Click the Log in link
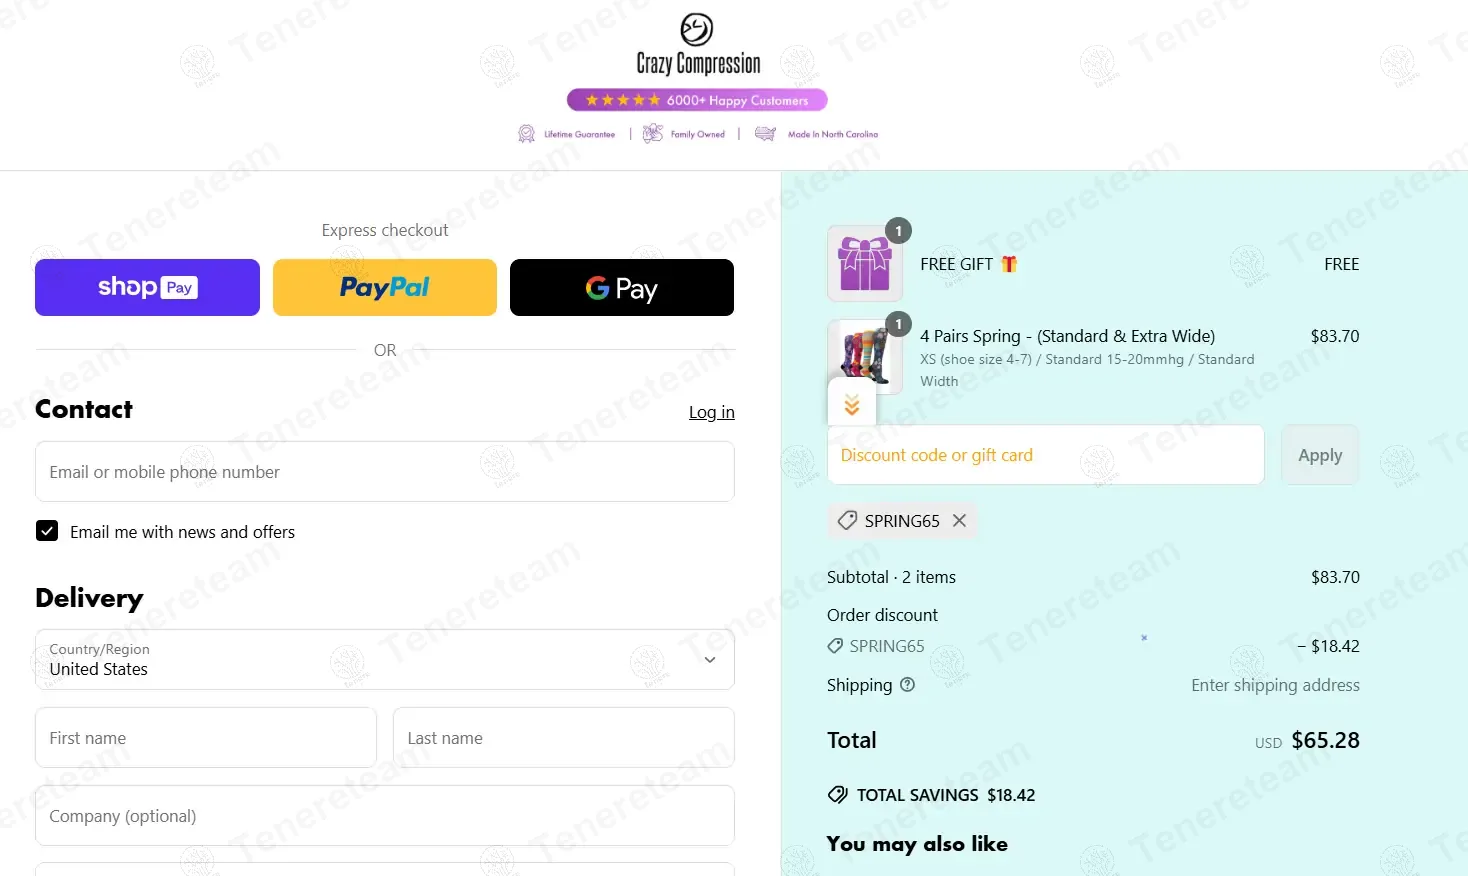The height and width of the screenshot is (876, 1468). [712, 412]
